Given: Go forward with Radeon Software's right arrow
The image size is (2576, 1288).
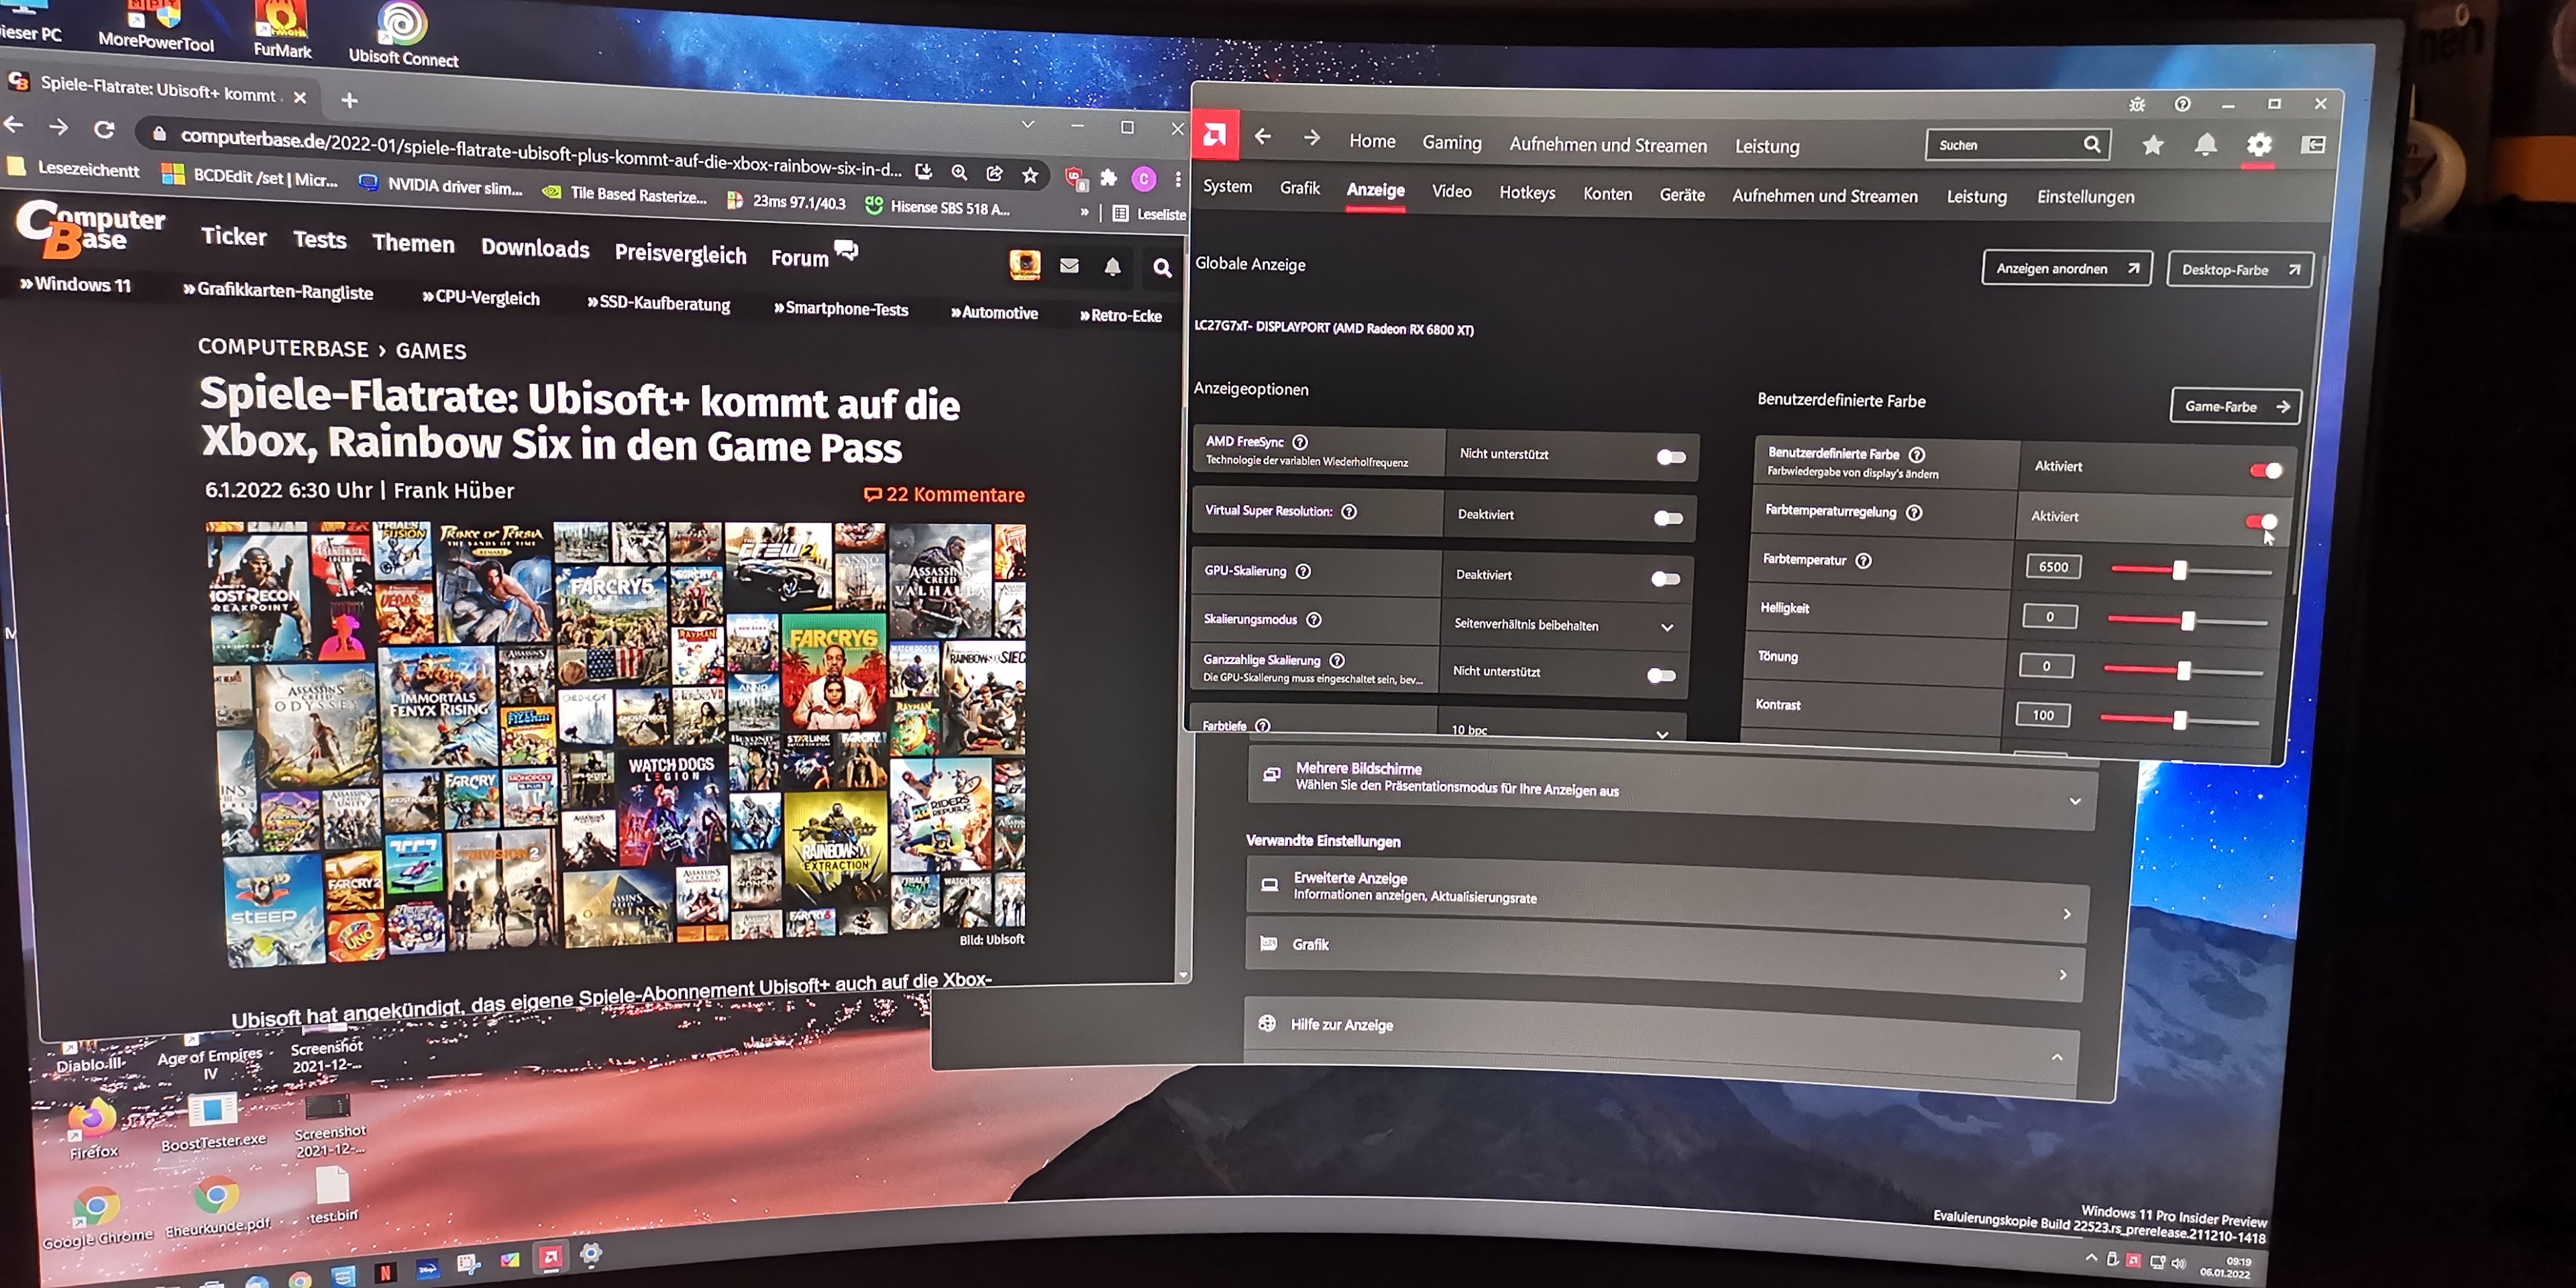Looking at the screenshot, I should (1312, 138).
